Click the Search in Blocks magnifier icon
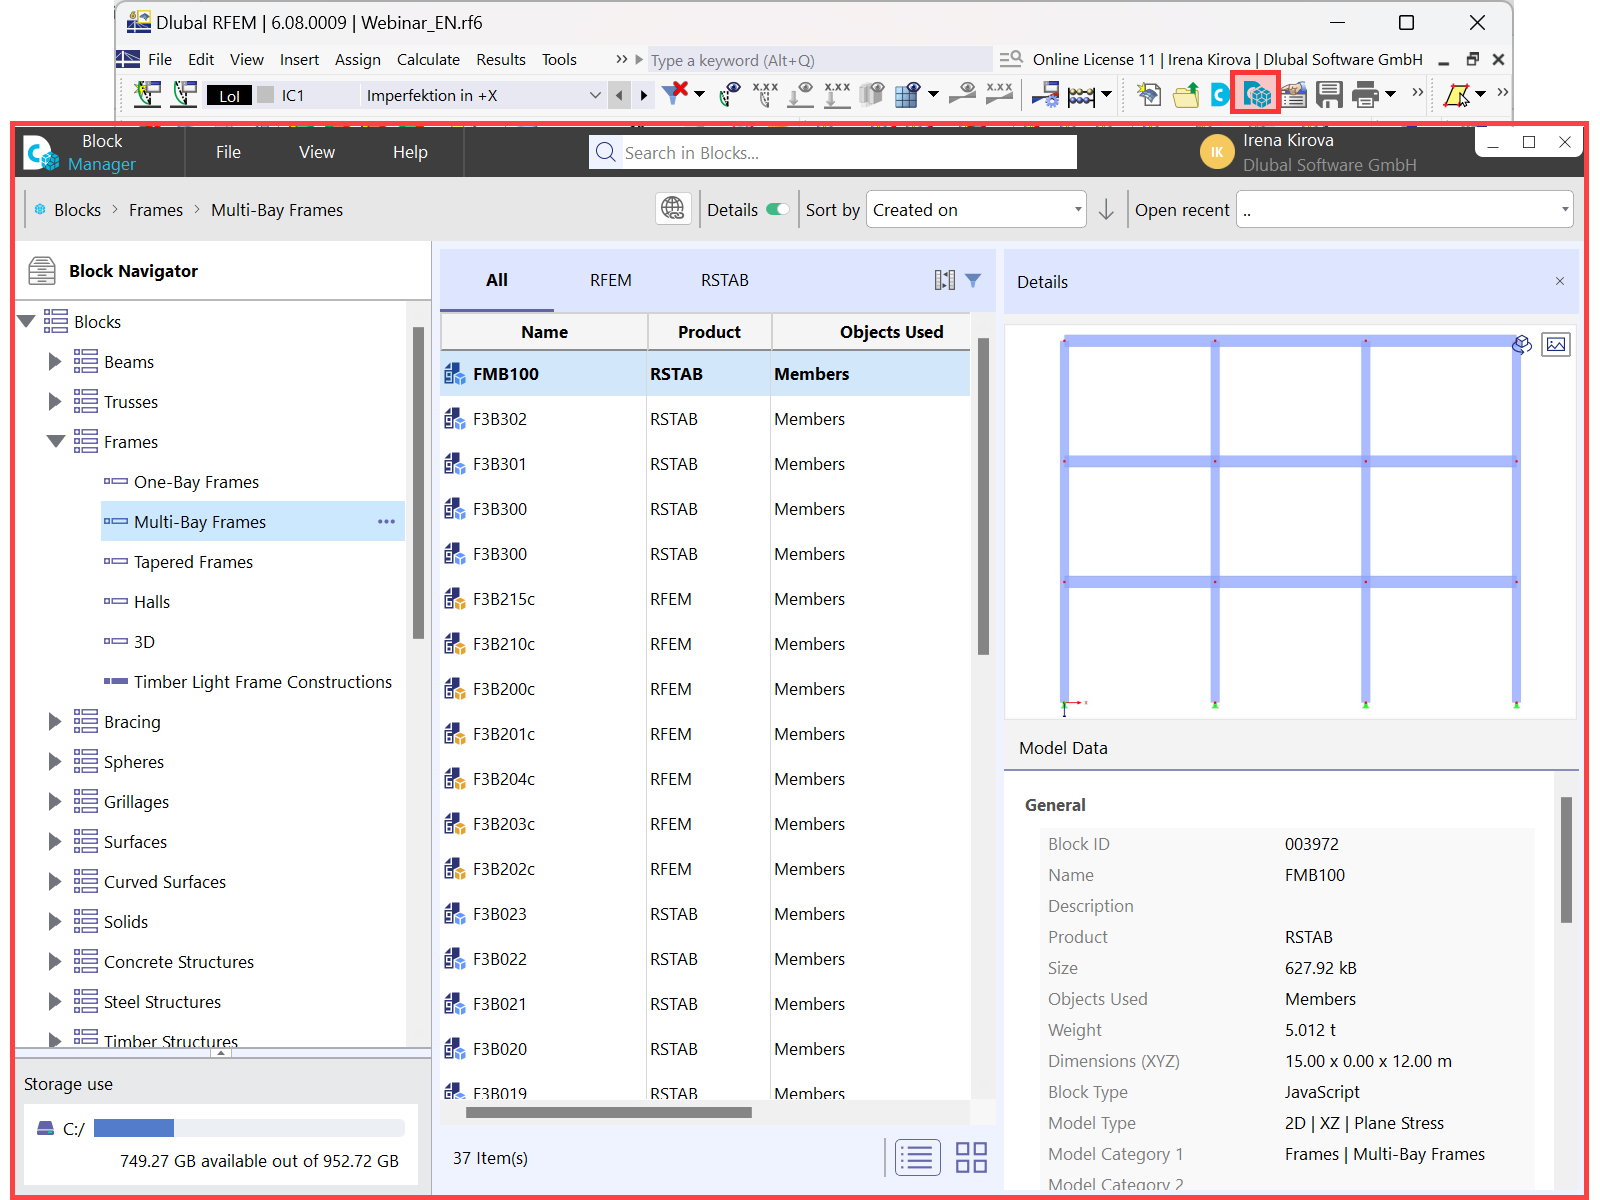The height and width of the screenshot is (1200, 1600). coord(605,152)
